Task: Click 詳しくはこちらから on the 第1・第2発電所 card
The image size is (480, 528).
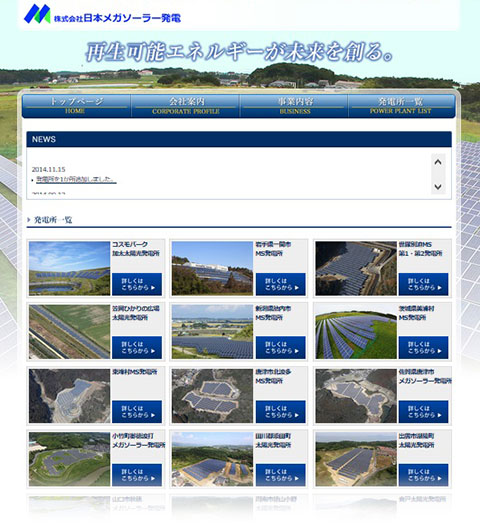Action: point(423,284)
